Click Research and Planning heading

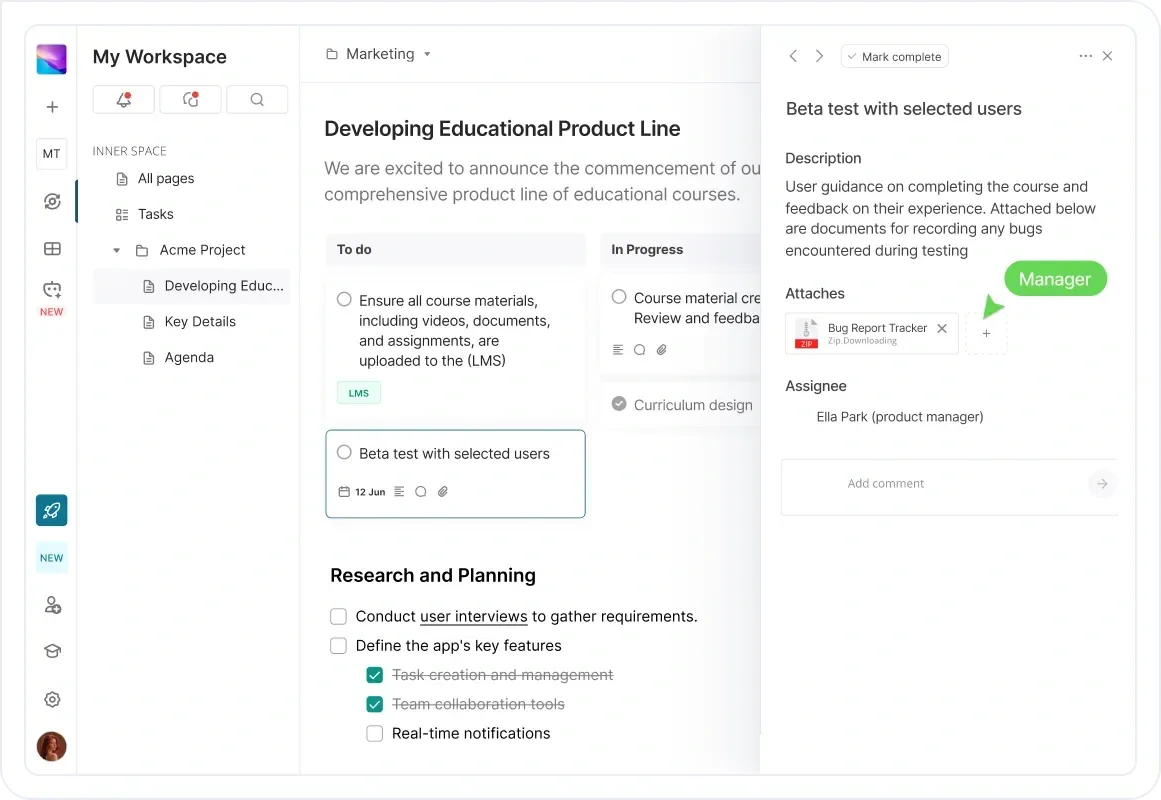[433, 576]
